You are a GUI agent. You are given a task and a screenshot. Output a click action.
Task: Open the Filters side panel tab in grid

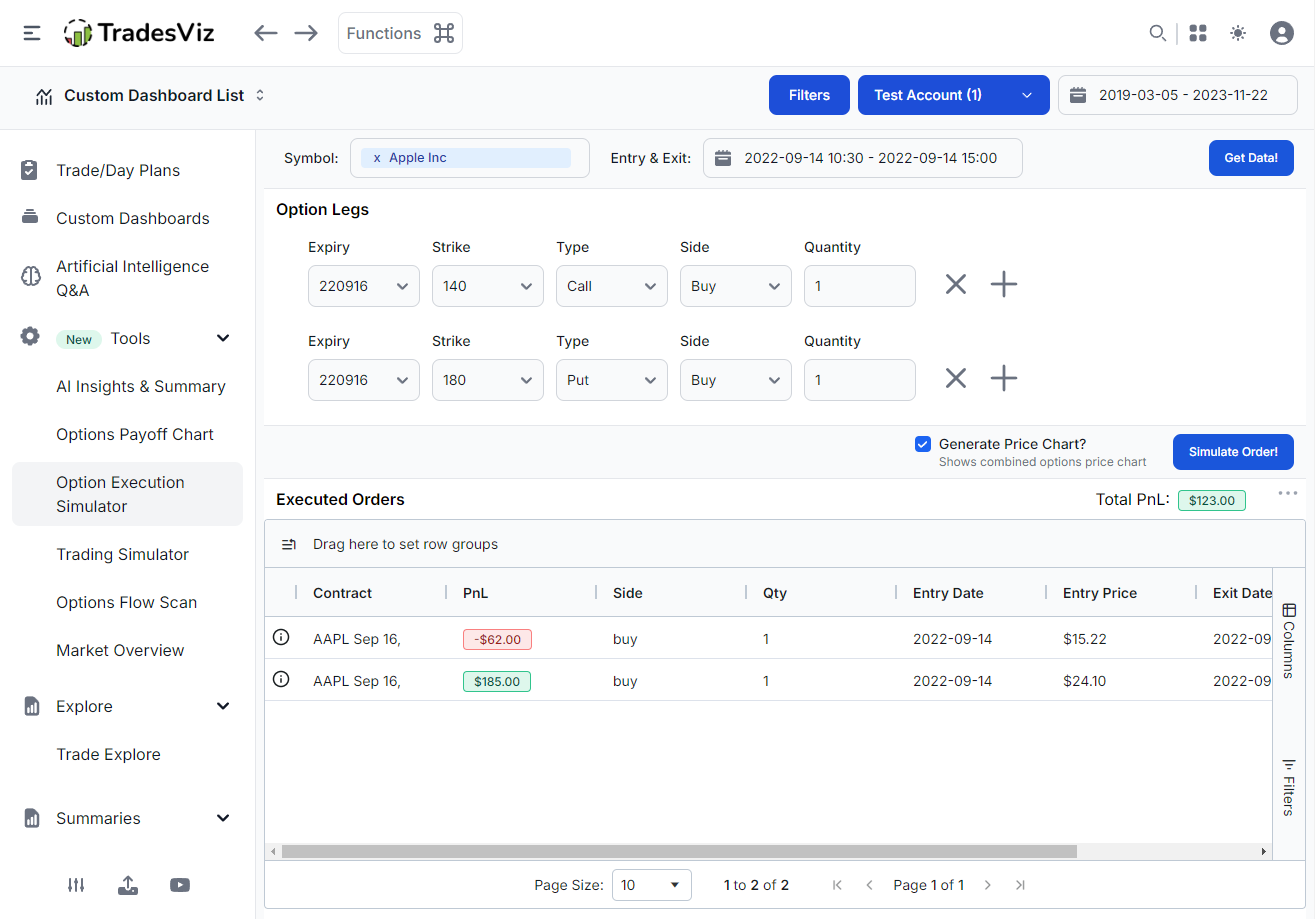[1289, 787]
